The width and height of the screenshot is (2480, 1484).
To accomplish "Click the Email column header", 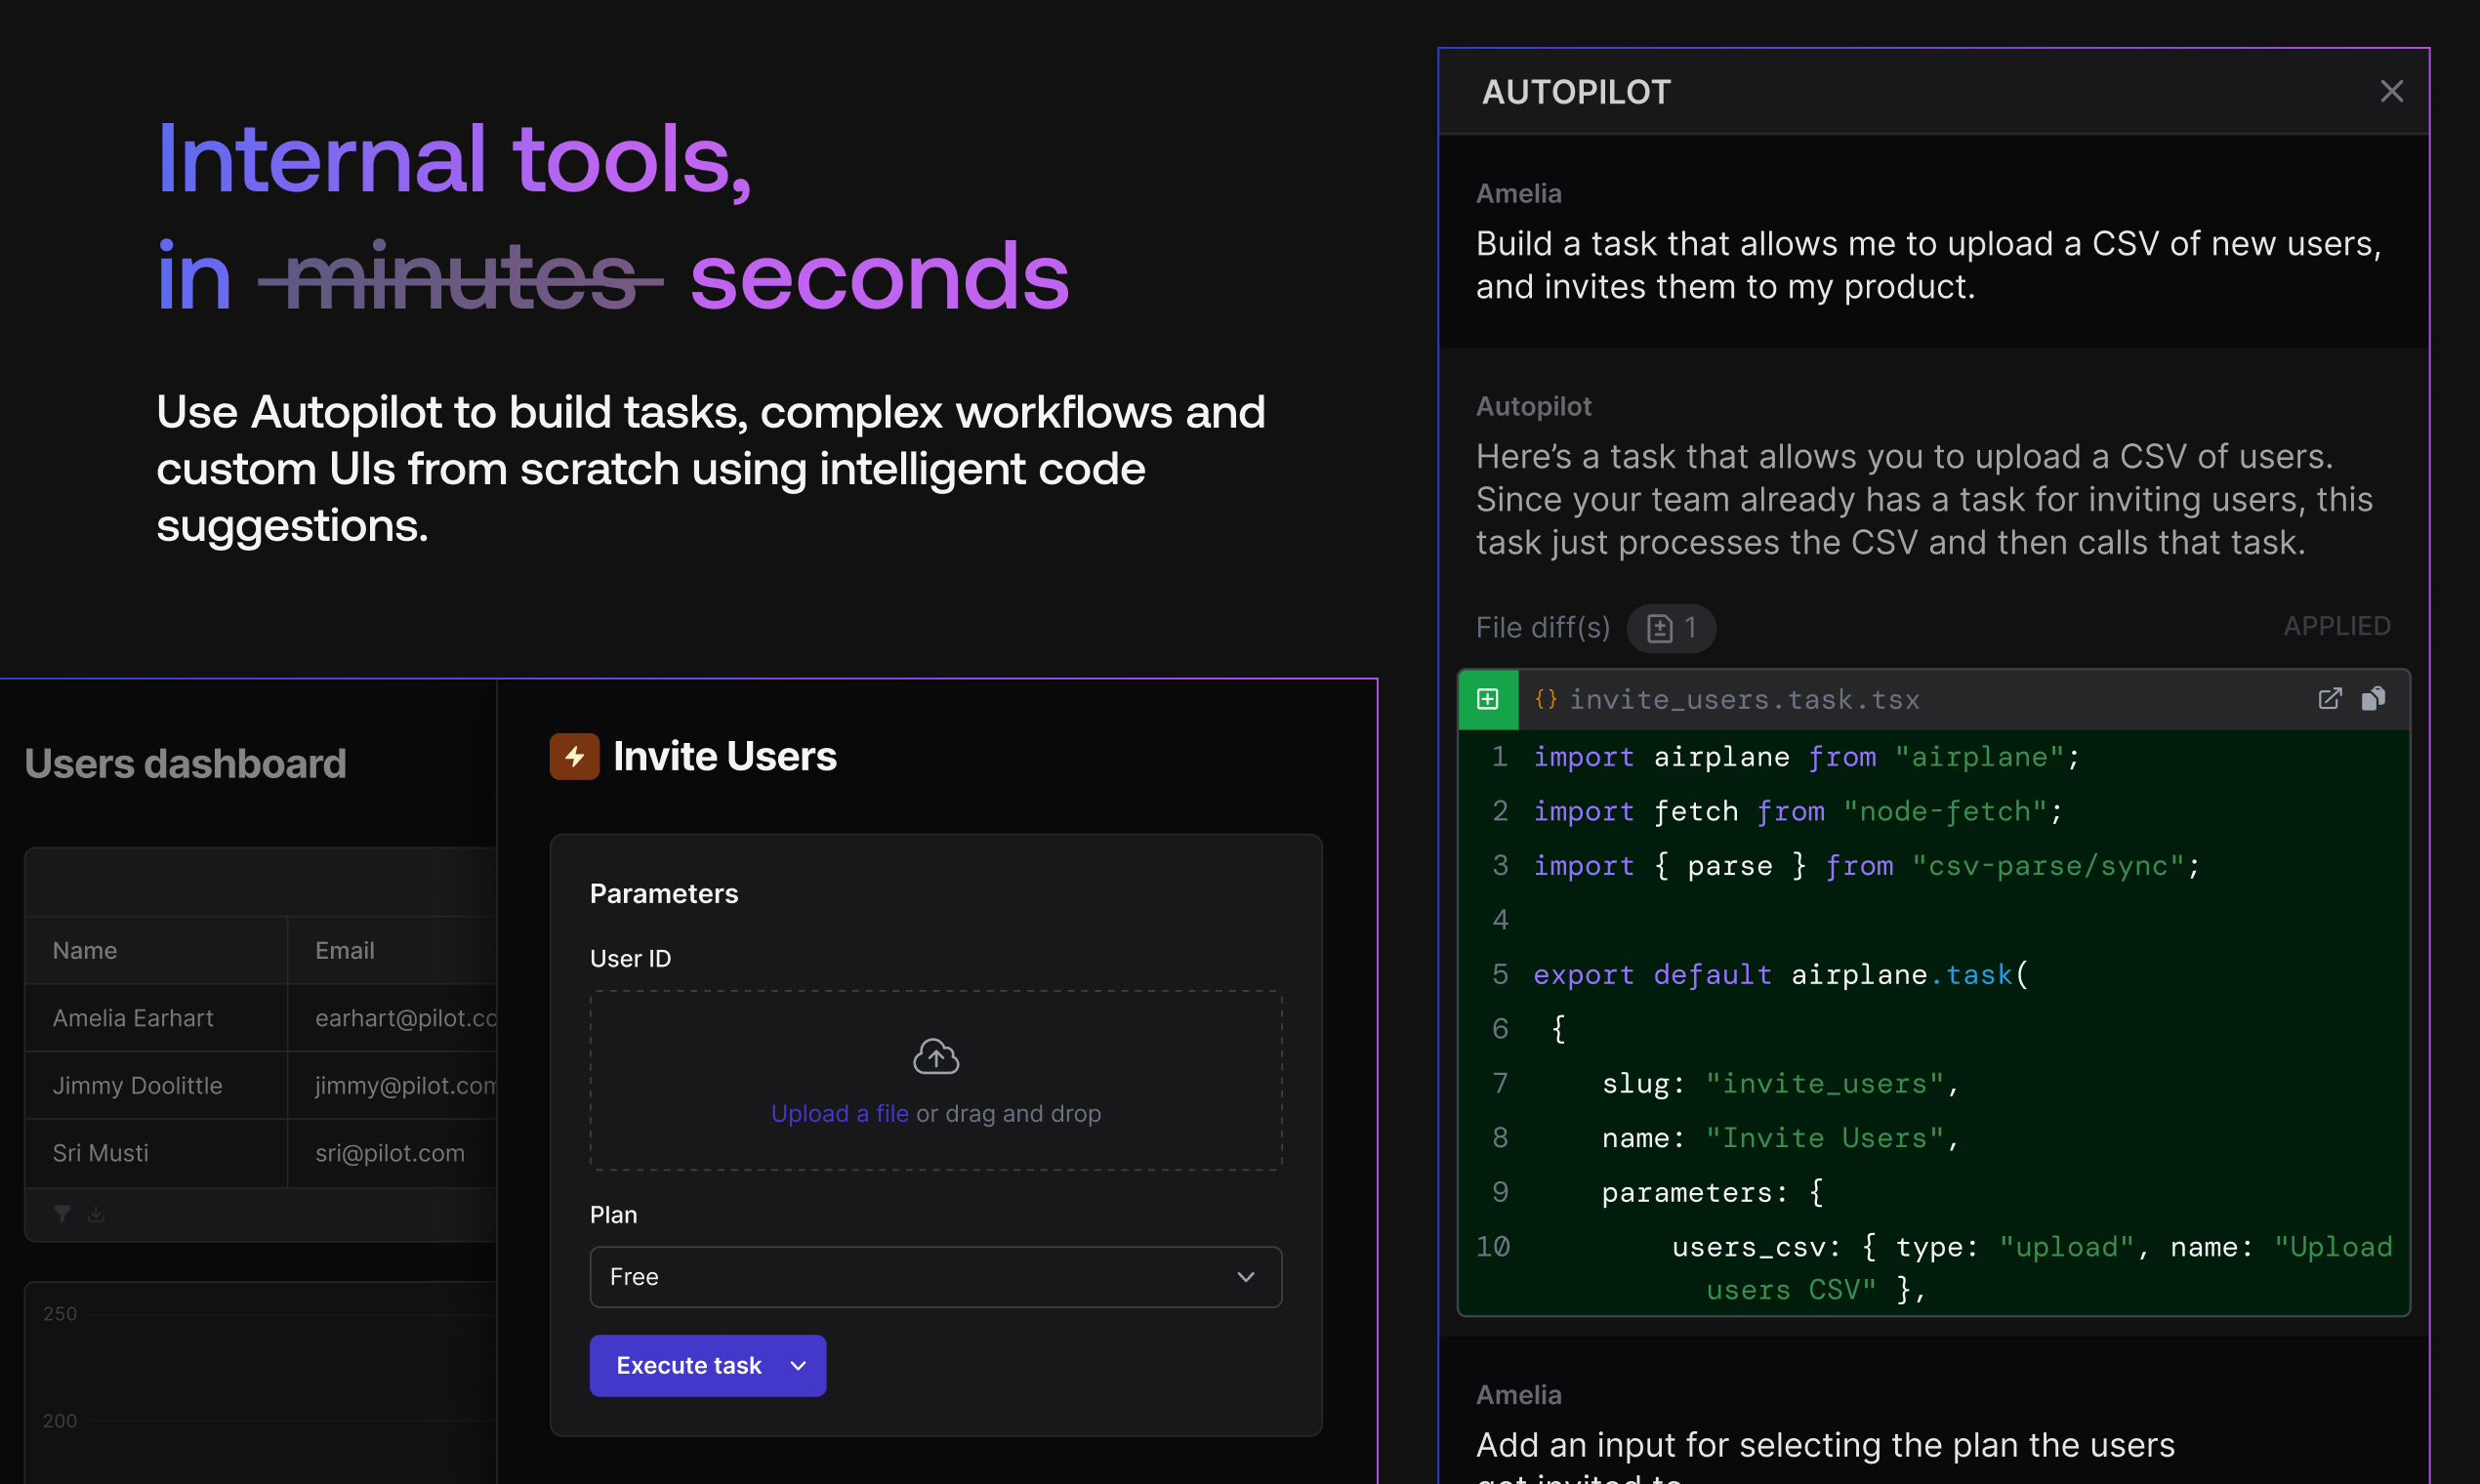I will [345, 950].
